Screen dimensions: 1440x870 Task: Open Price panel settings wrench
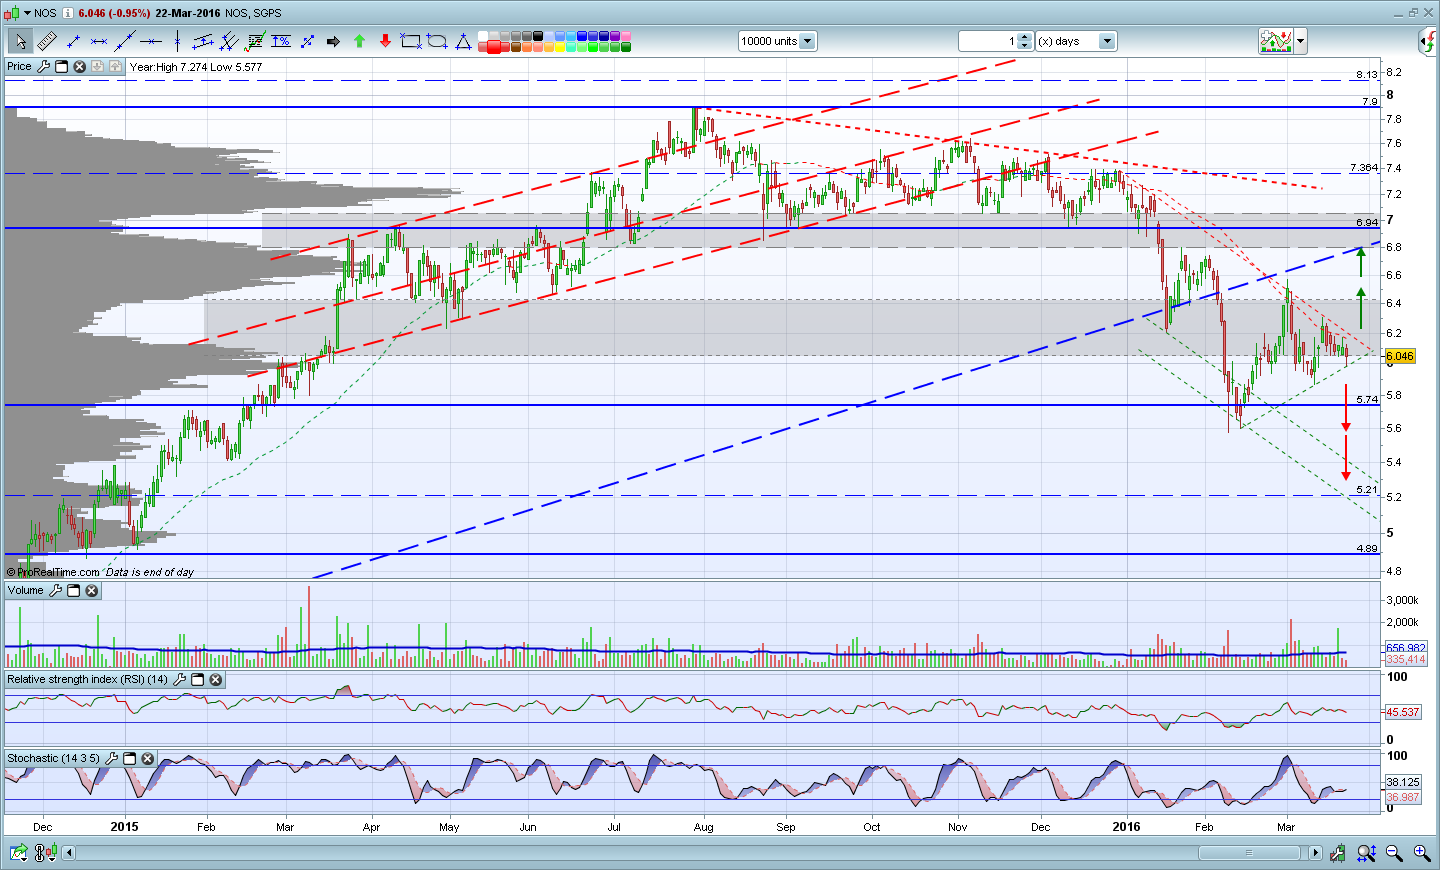43,67
